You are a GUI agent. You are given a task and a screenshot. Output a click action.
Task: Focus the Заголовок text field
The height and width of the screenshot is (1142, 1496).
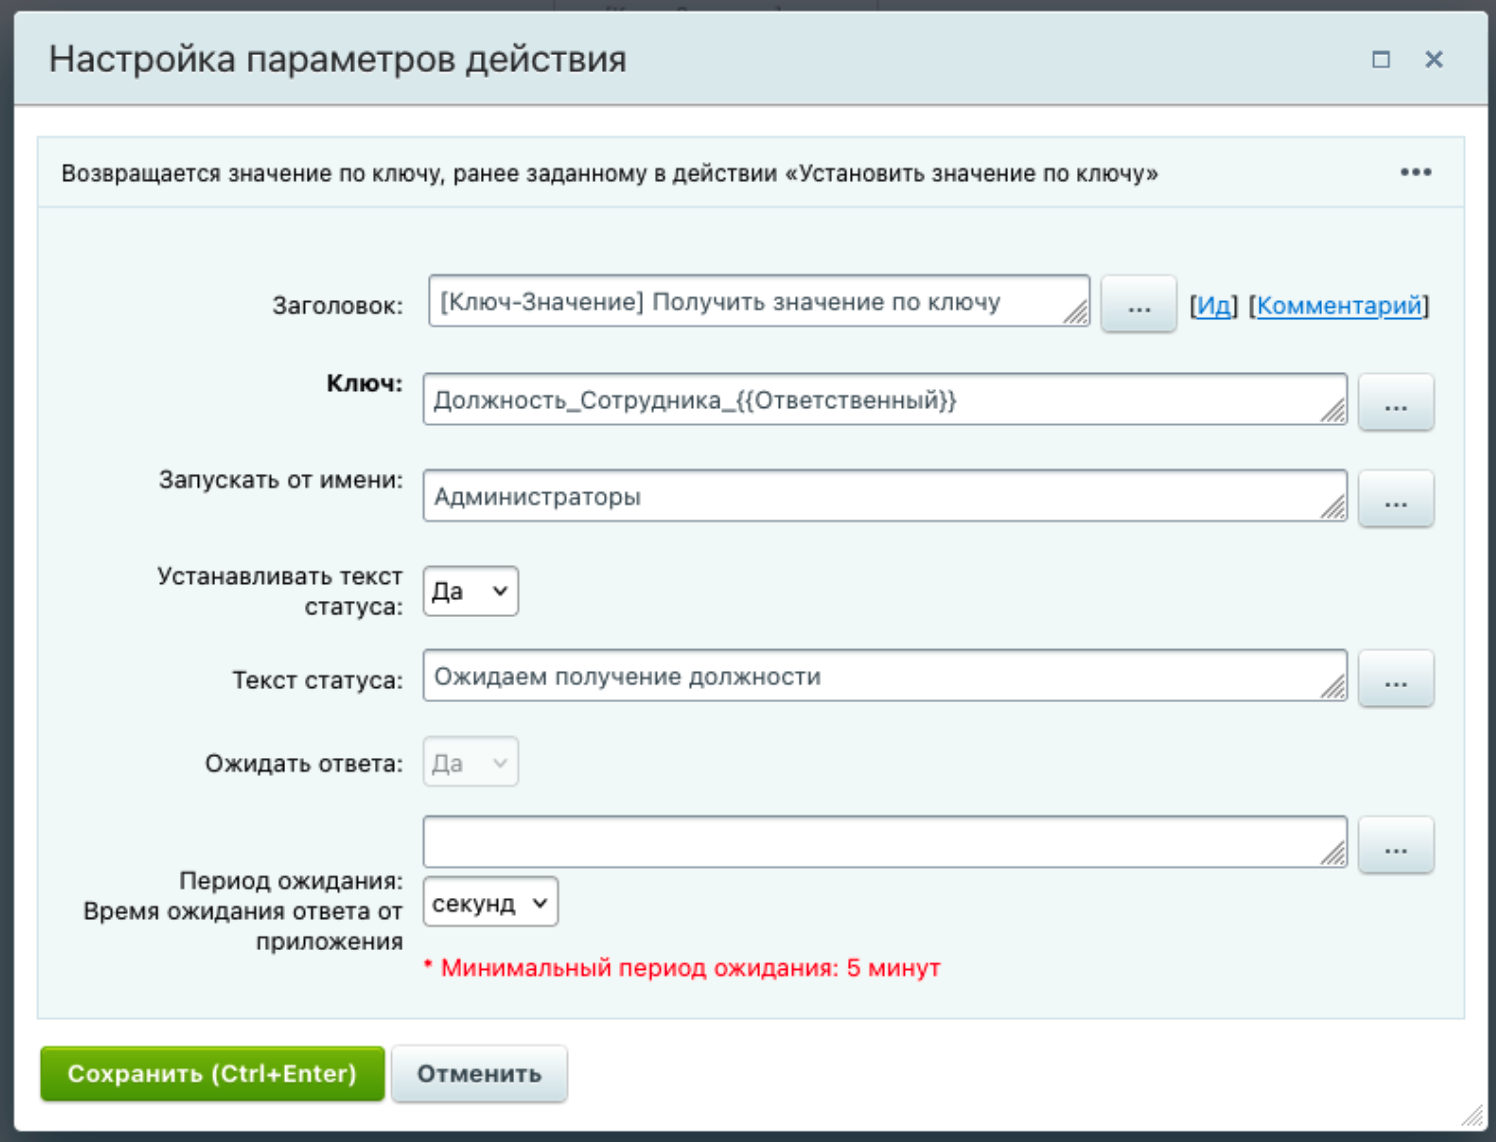click(750, 302)
